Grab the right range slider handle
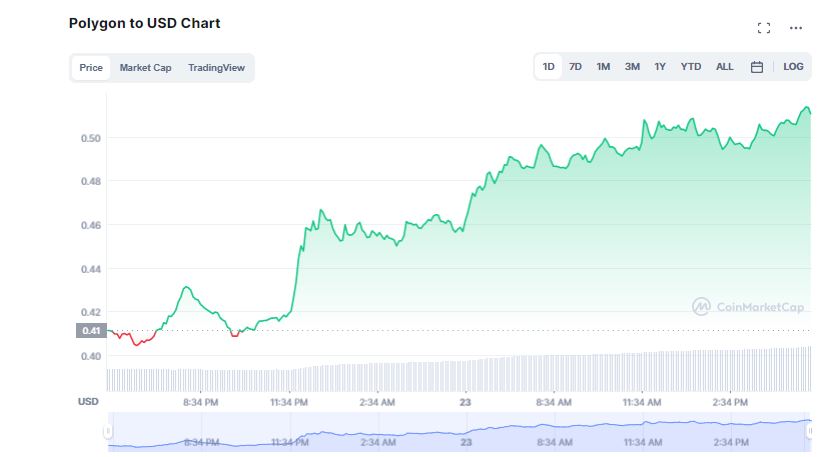 (x=809, y=430)
